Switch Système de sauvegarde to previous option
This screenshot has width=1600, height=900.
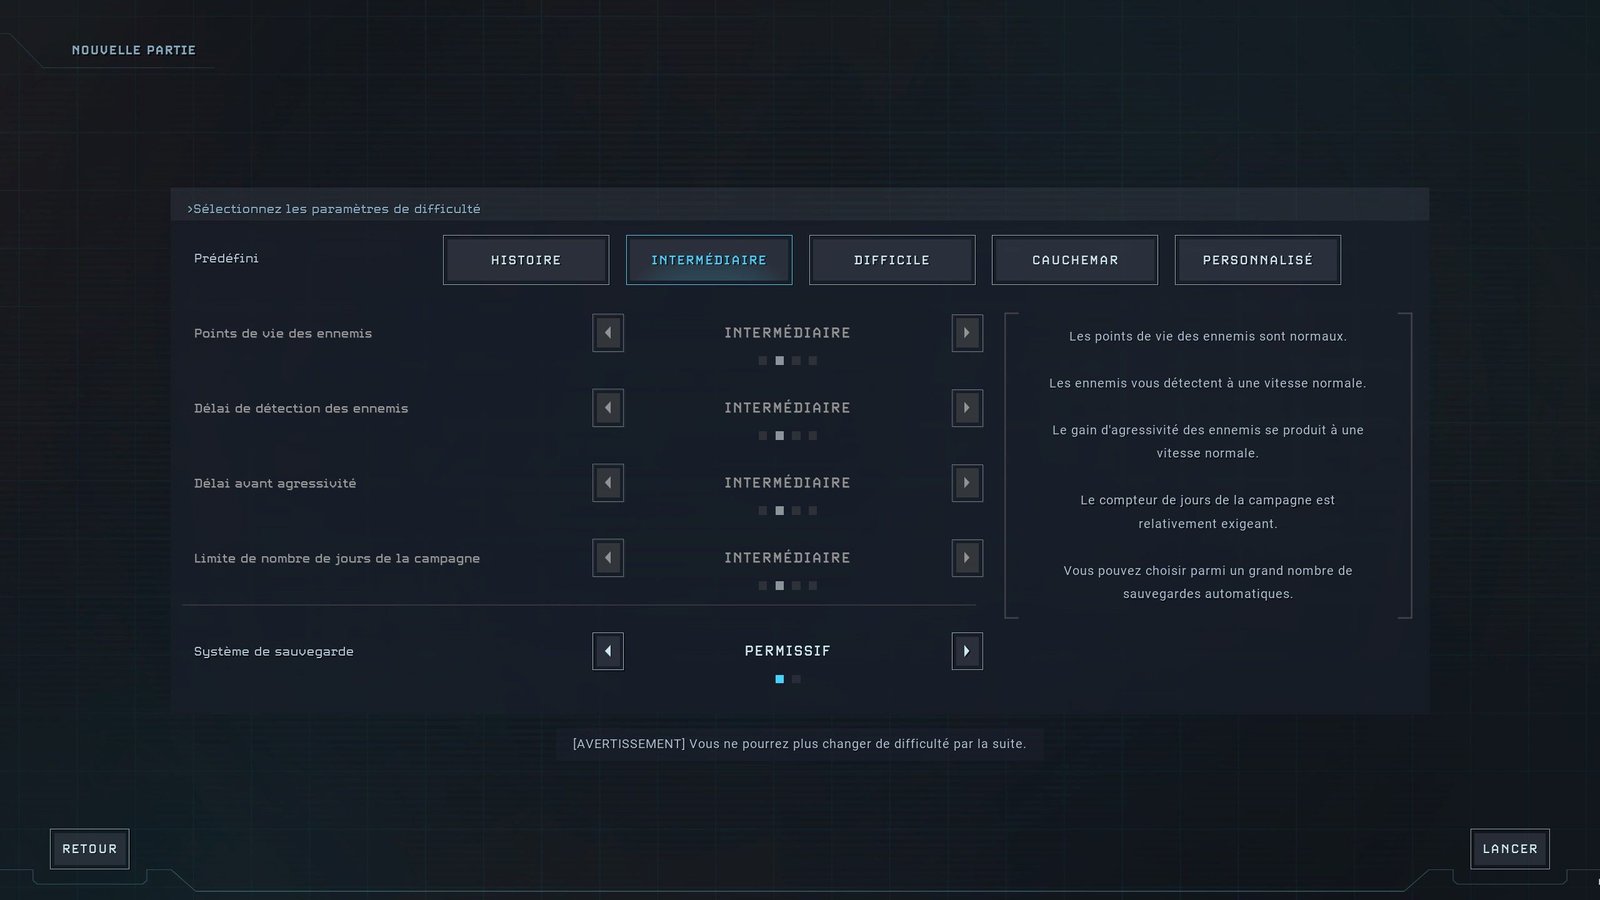608,651
